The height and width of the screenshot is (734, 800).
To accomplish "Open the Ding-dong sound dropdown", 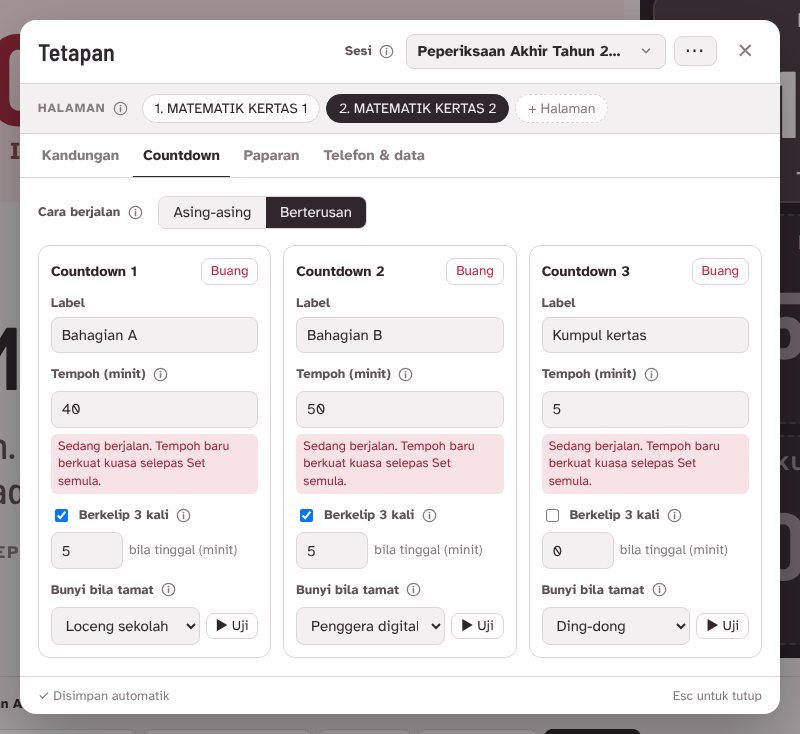I will pos(616,626).
